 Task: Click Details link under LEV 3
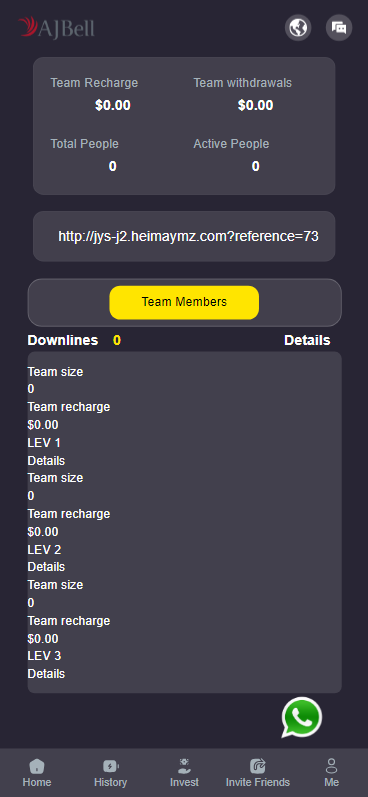coord(46,673)
